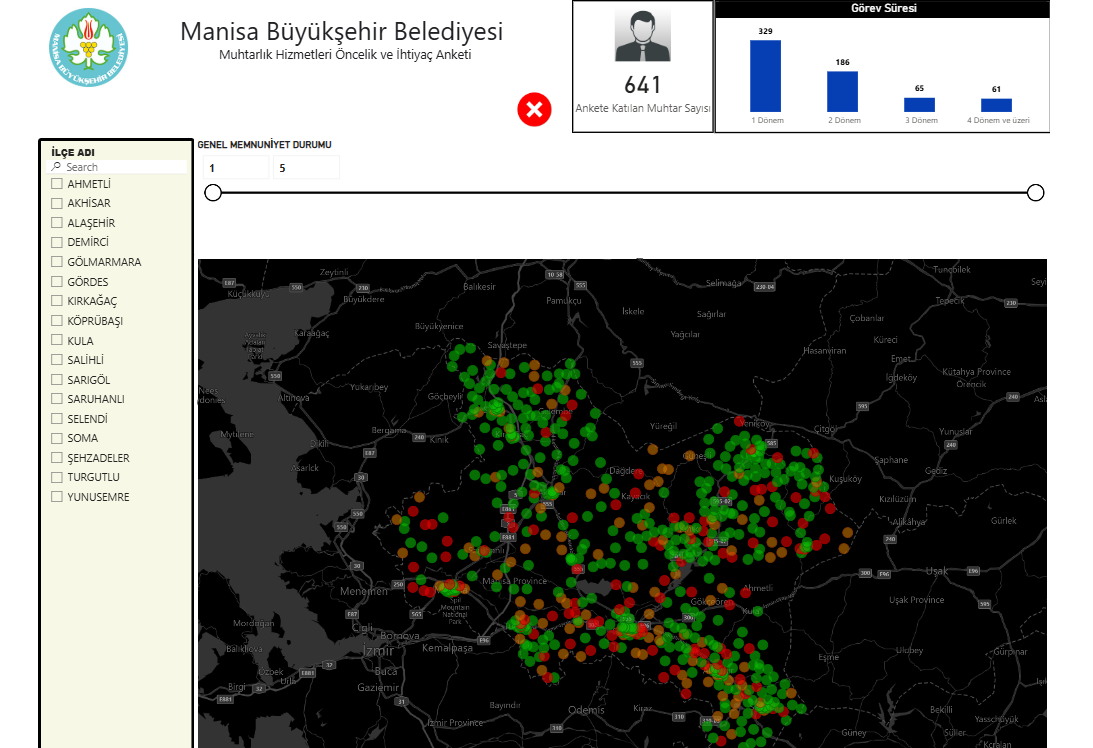The image size is (1093, 748).
Task: Click the maximum satisfaction value field
Action: (306, 168)
